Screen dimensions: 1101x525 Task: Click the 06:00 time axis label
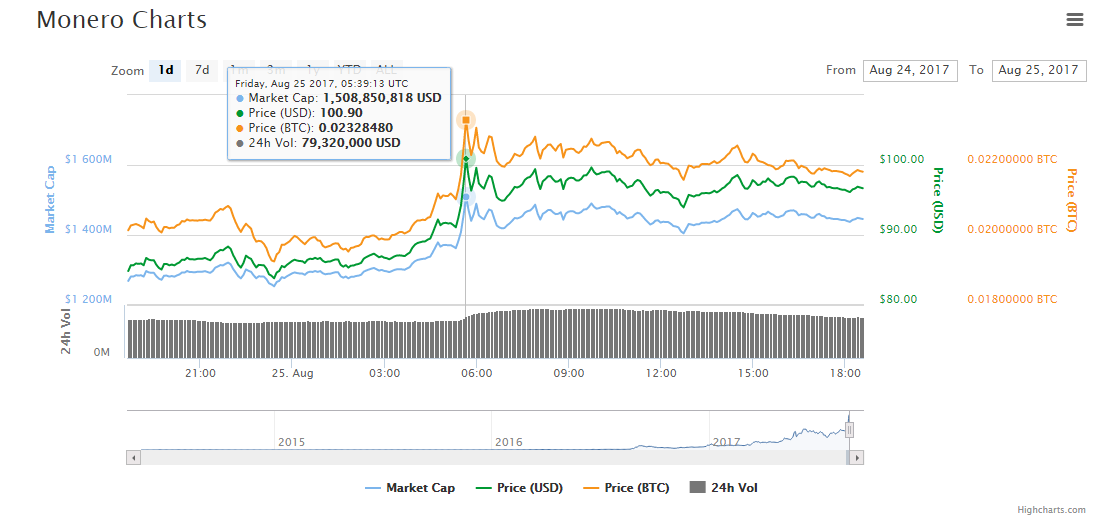(477, 373)
